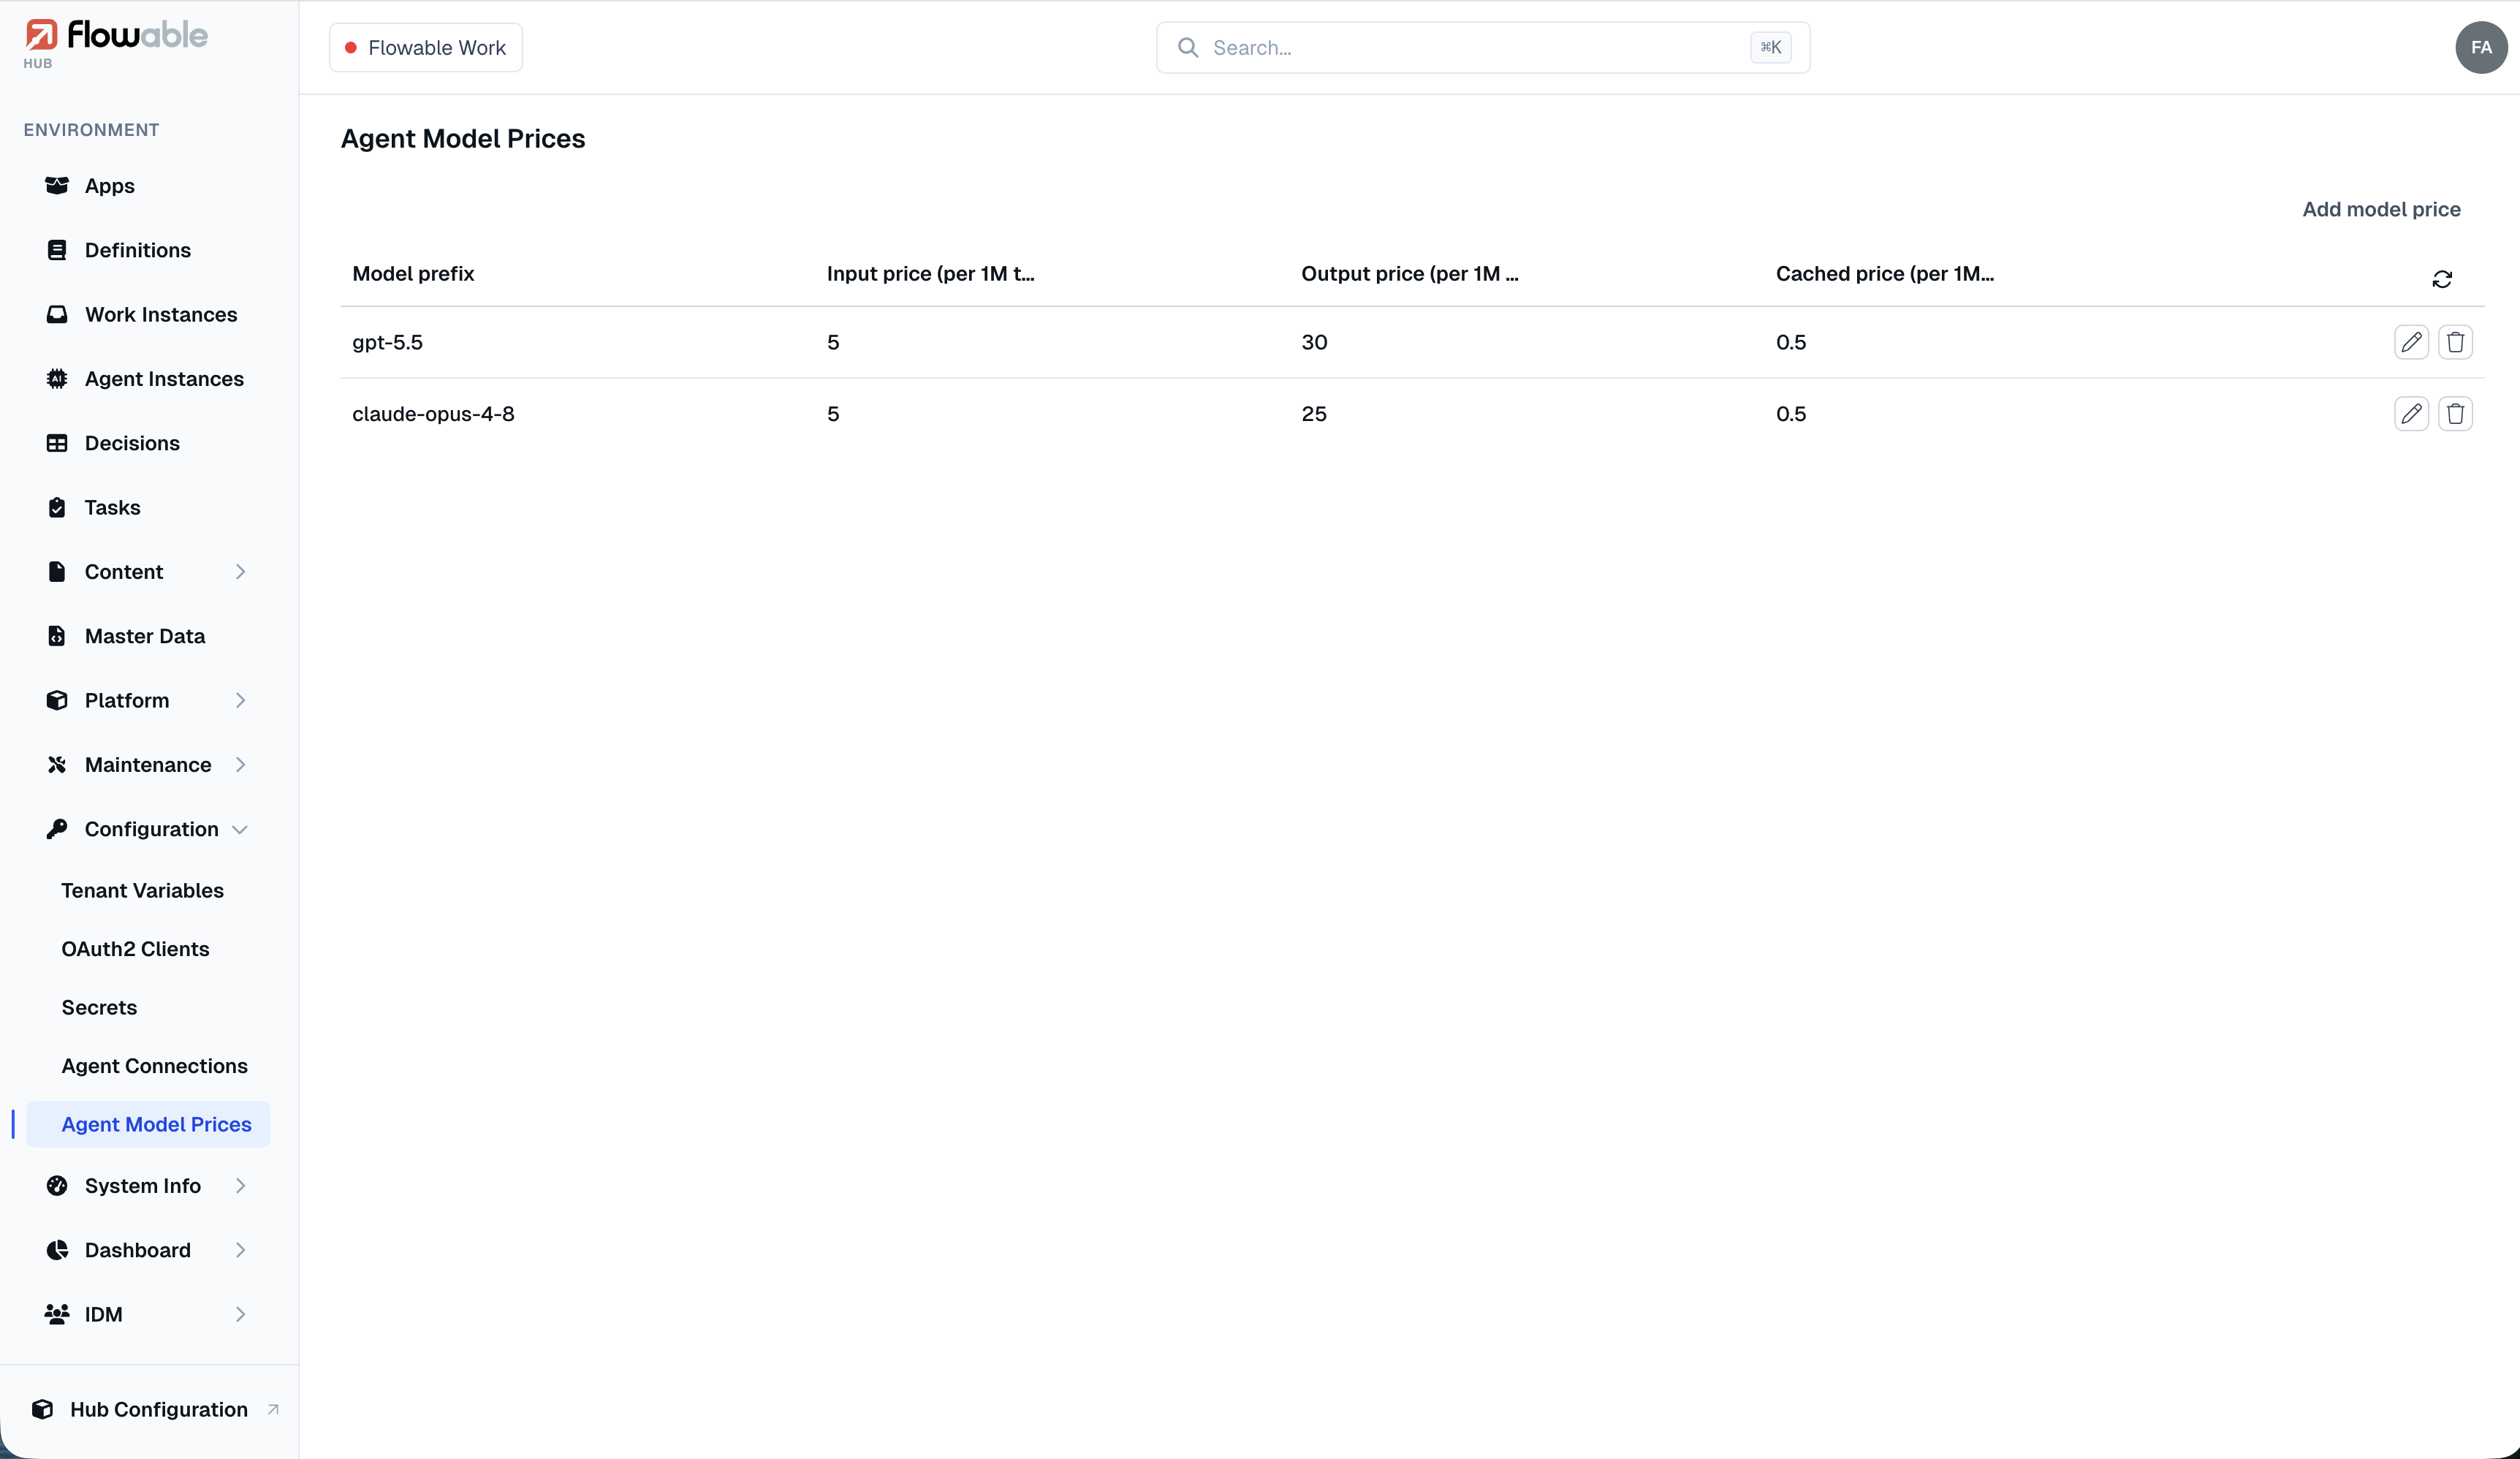The width and height of the screenshot is (2520, 1459).
Task: Click the System Info gauge icon
Action: pyautogui.click(x=57, y=1186)
